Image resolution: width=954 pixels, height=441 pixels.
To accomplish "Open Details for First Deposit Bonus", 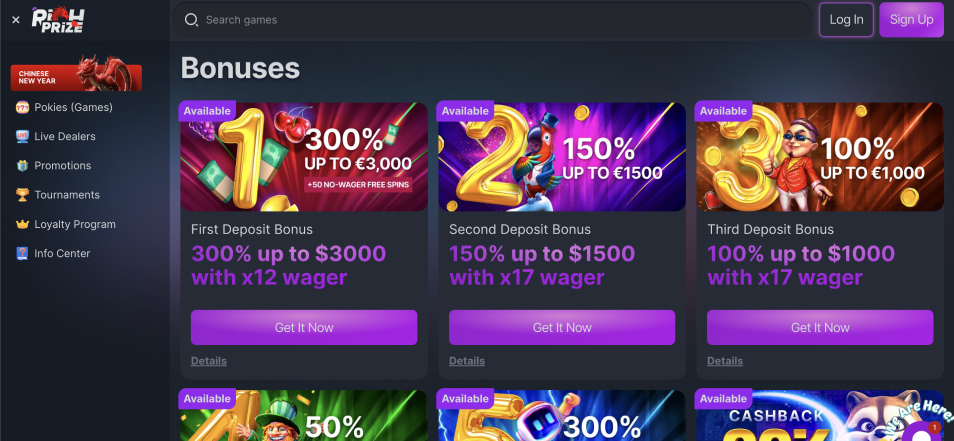I will 209,361.
